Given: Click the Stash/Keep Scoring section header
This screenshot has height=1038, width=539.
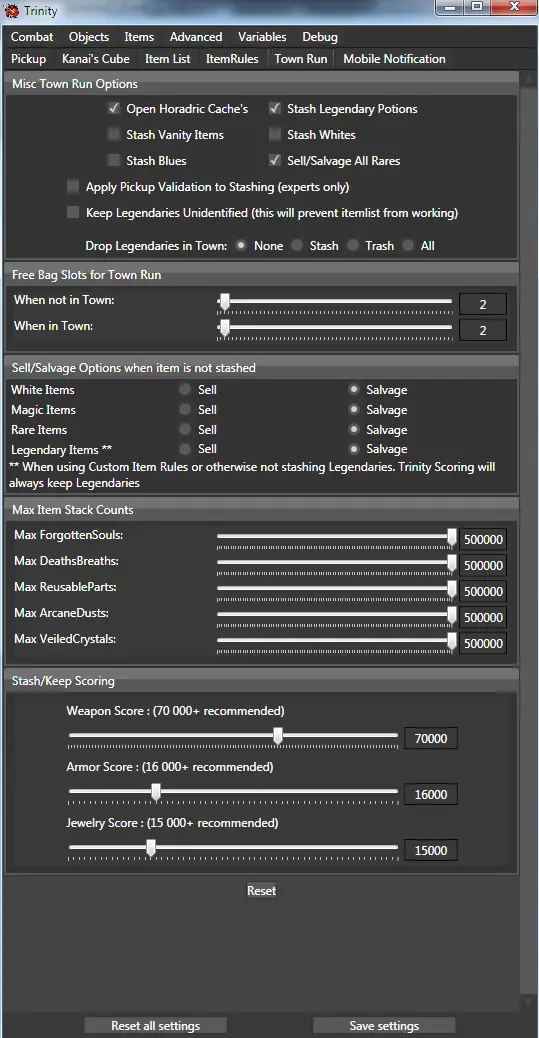Looking at the screenshot, I should point(262,680).
